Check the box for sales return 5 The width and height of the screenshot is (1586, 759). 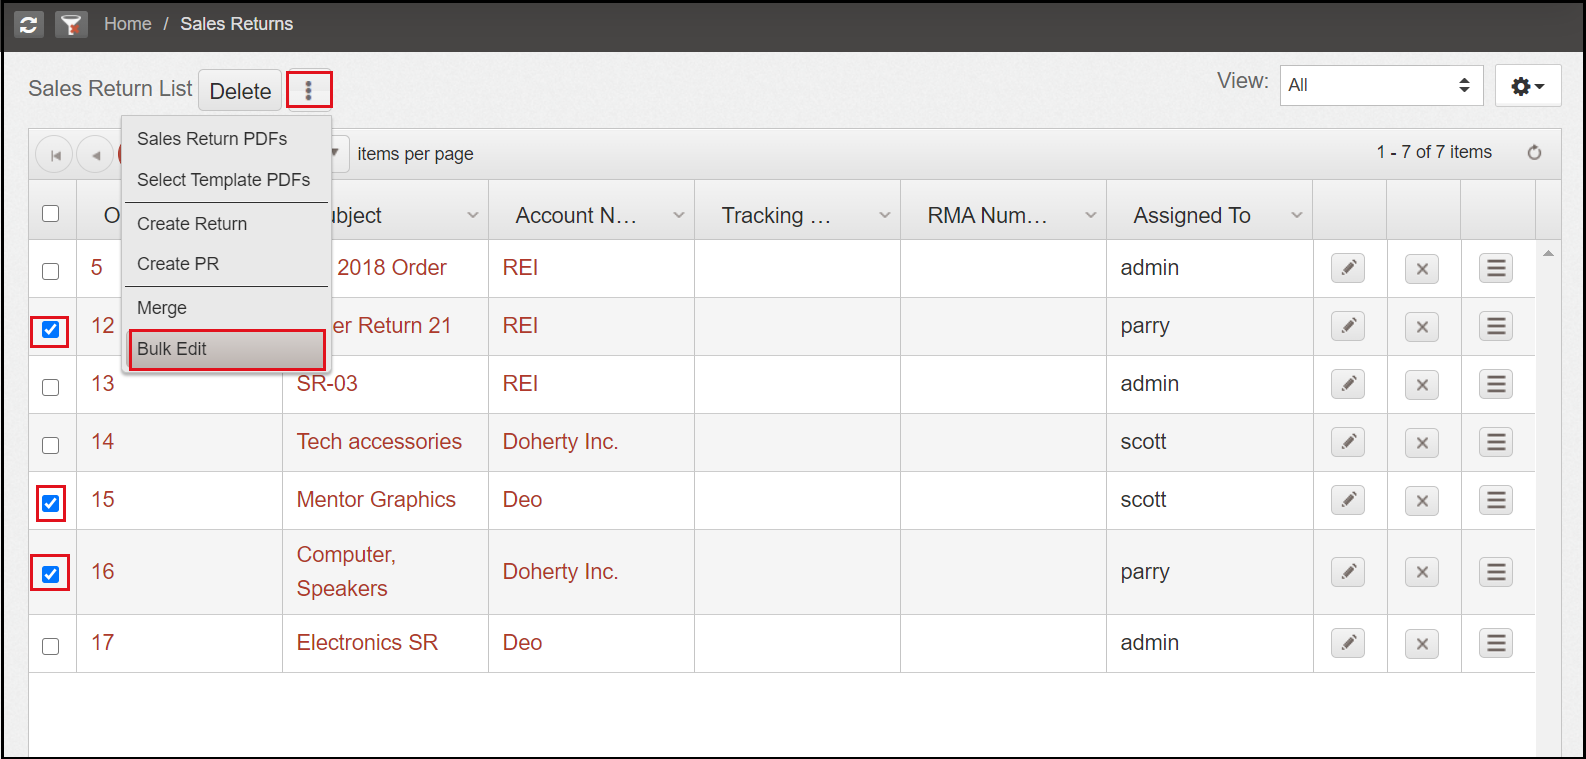(51, 271)
